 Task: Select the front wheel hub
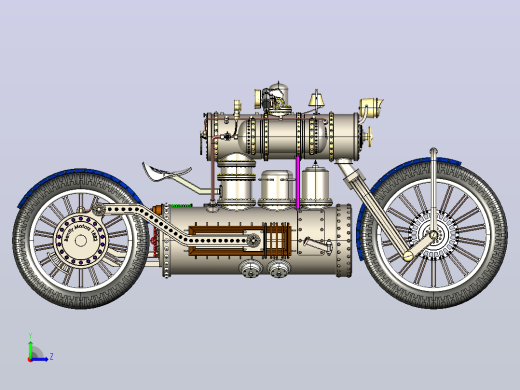coord(433,235)
